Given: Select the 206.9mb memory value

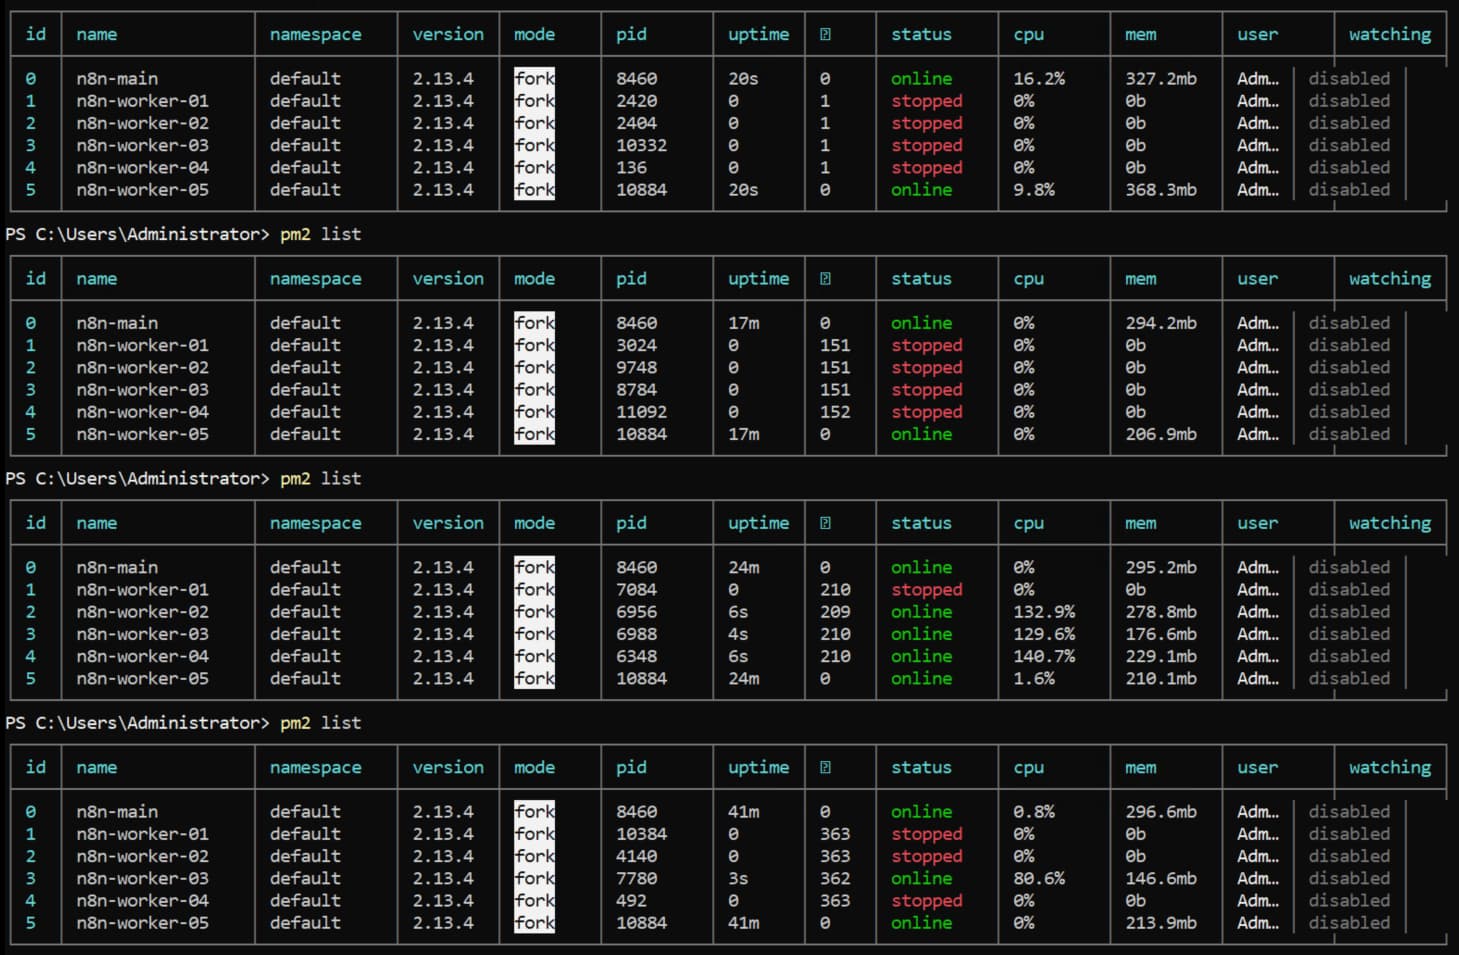Looking at the screenshot, I should coord(1160,434).
